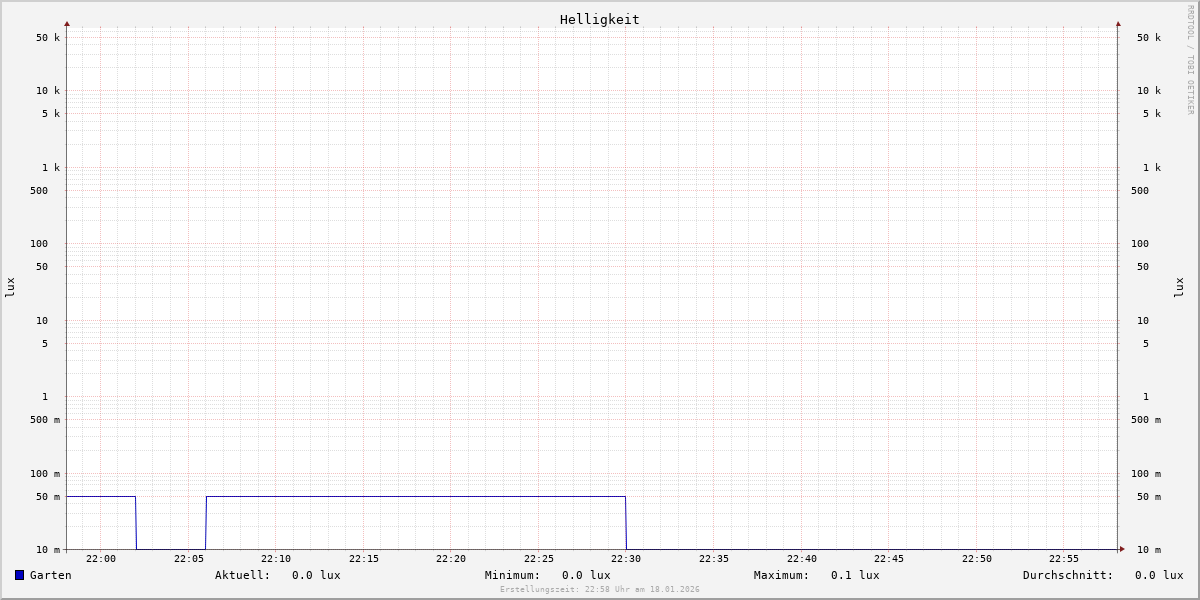Click the 22:20 time axis label
The image size is (1200, 600).
[x=451, y=559]
